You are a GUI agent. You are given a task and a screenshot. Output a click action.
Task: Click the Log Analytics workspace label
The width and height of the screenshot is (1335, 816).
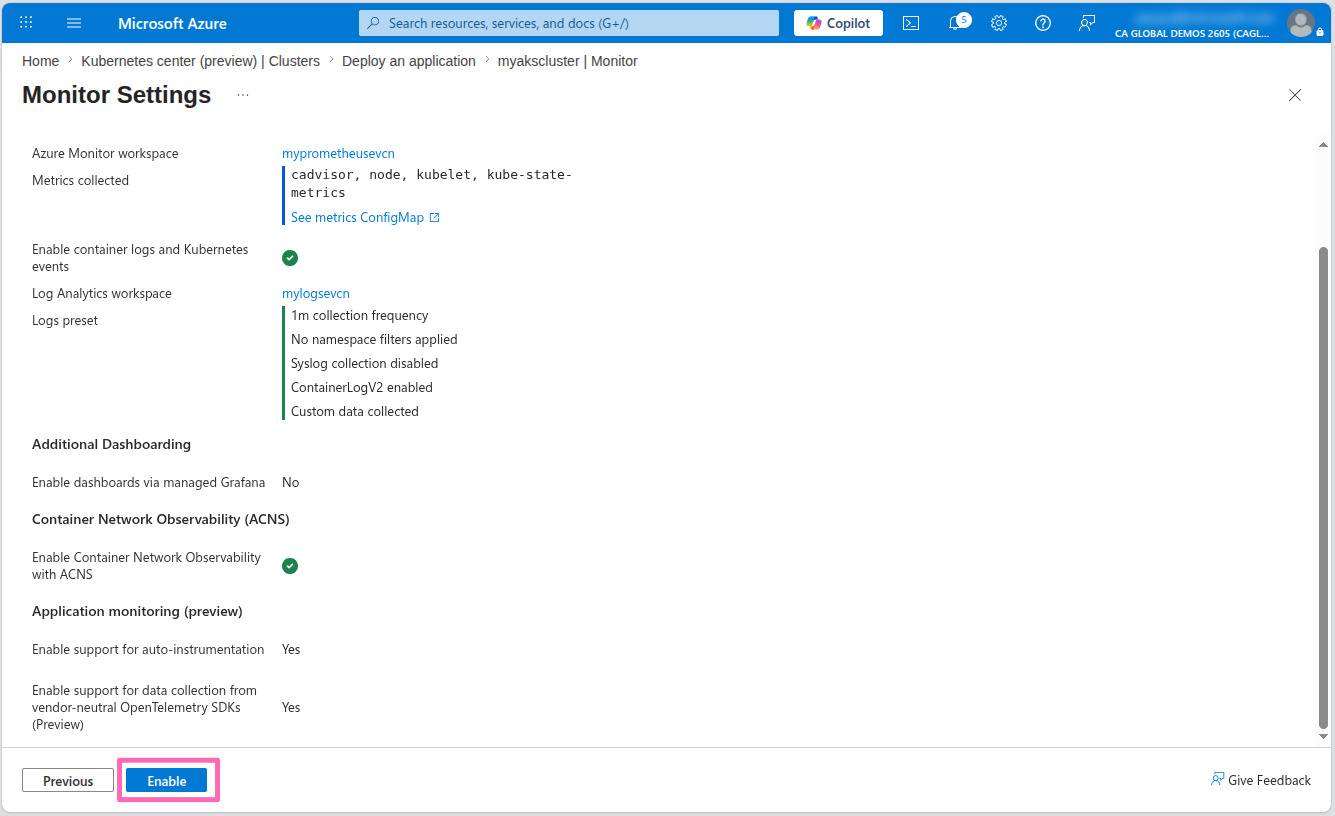click(102, 294)
